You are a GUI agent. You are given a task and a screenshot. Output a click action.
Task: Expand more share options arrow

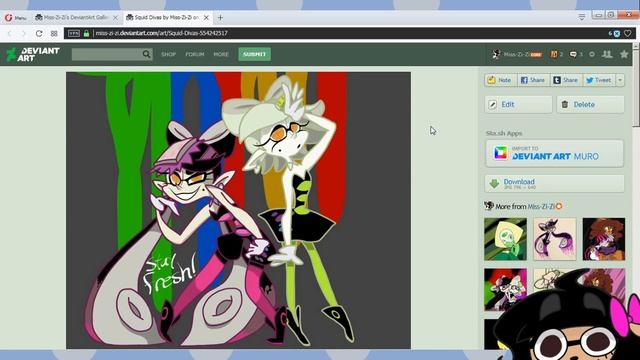tap(620, 80)
